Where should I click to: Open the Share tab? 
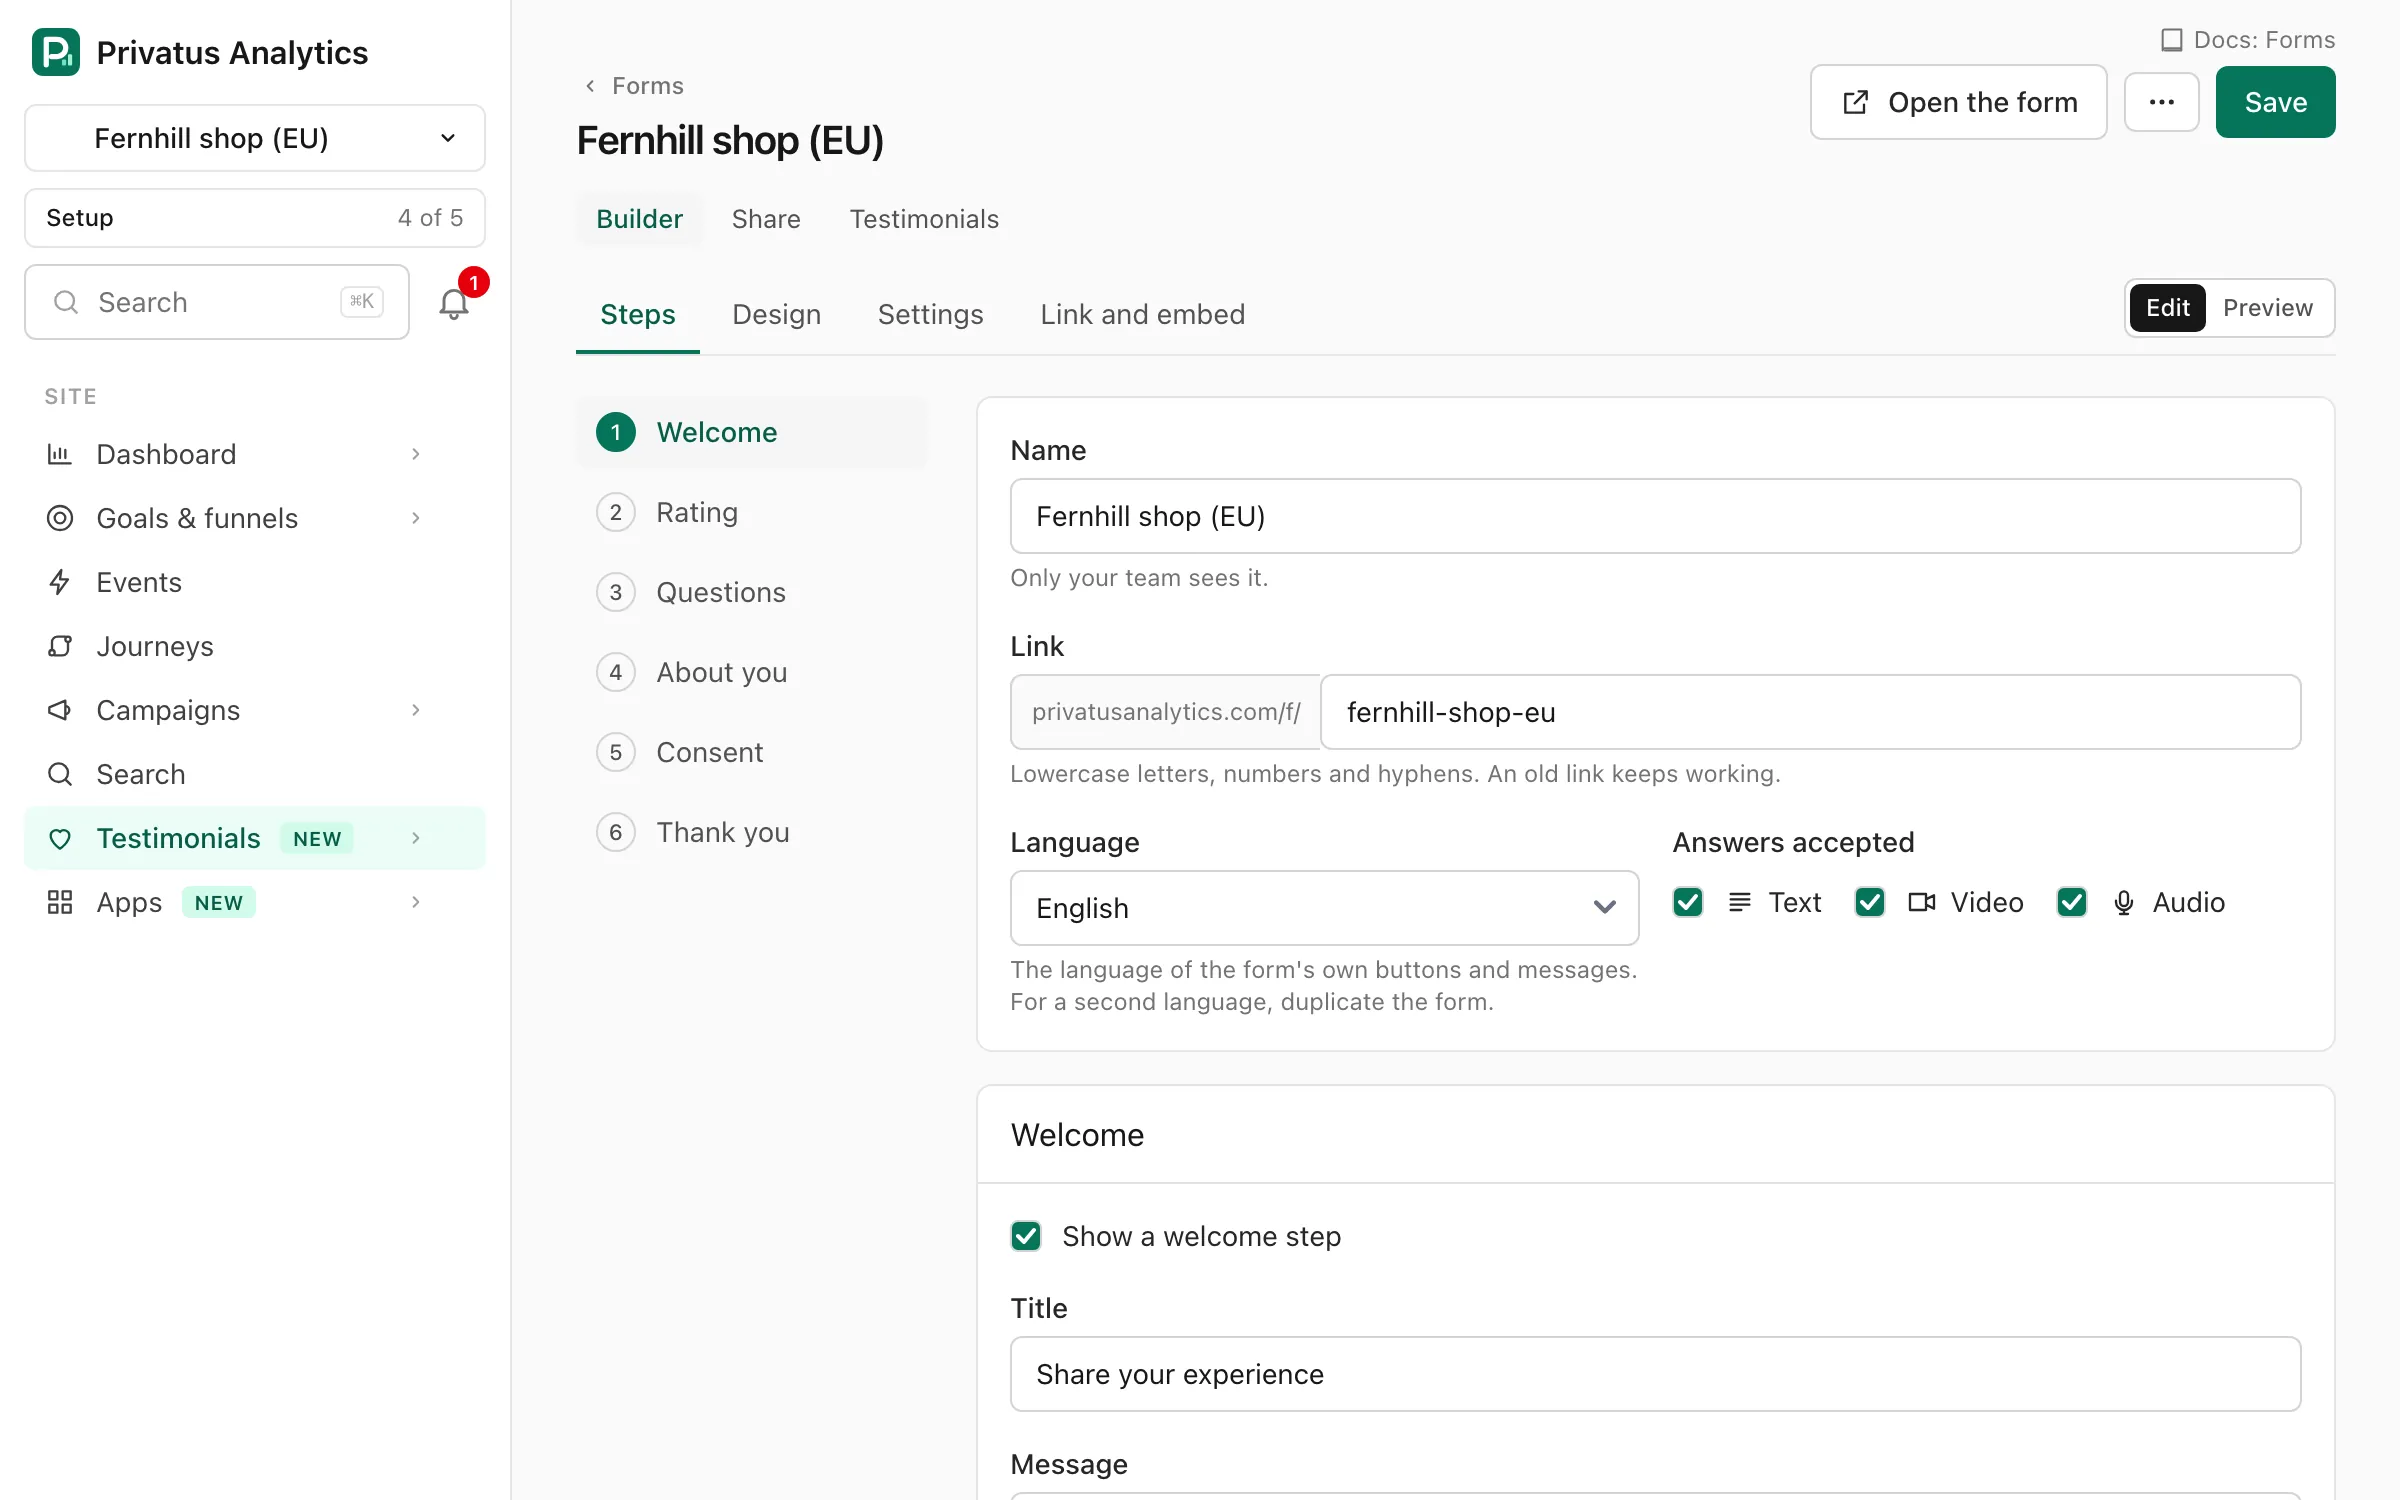coord(766,219)
